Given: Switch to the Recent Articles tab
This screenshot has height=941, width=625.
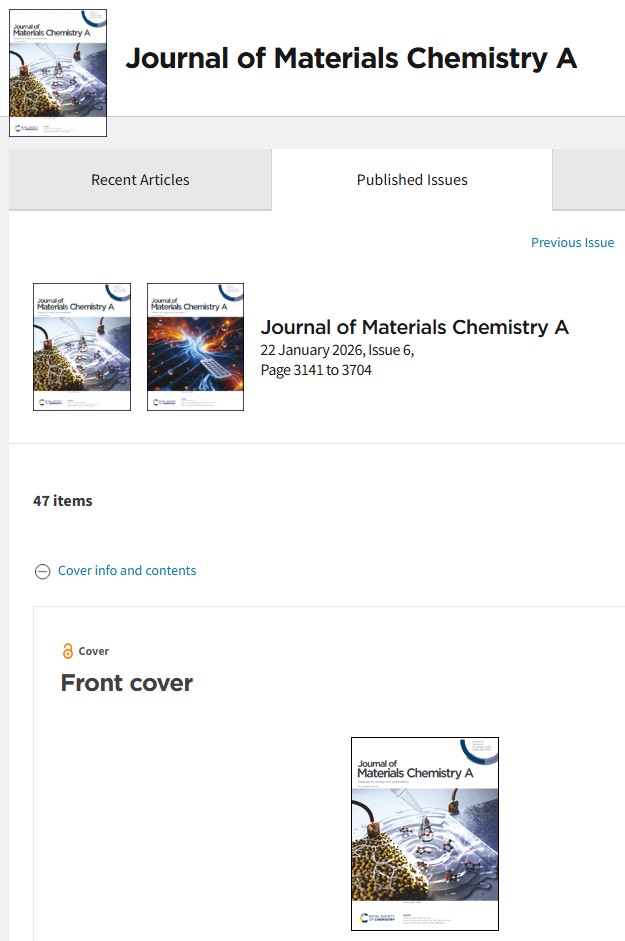Looking at the screenshot, I should point(140,180).
